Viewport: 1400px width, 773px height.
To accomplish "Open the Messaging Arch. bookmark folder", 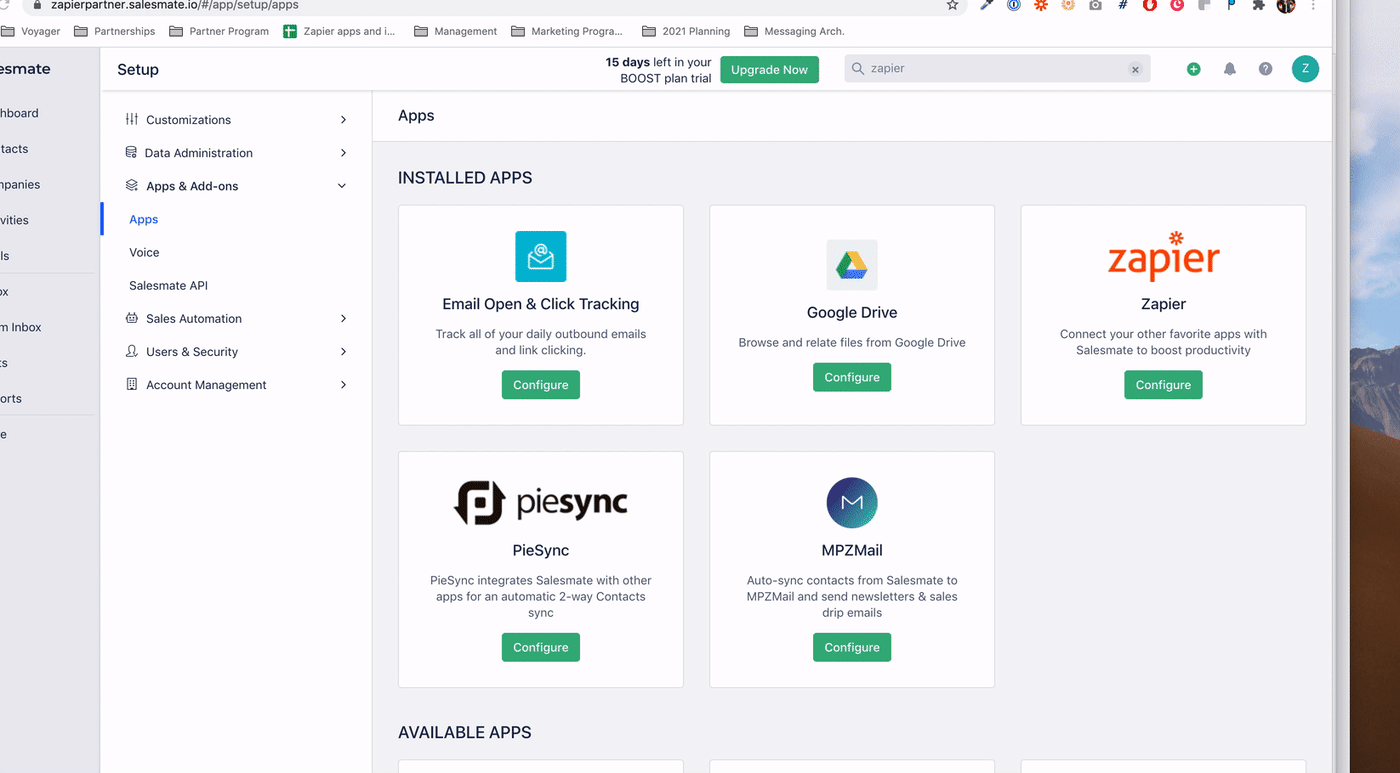I will pos(795,31).
